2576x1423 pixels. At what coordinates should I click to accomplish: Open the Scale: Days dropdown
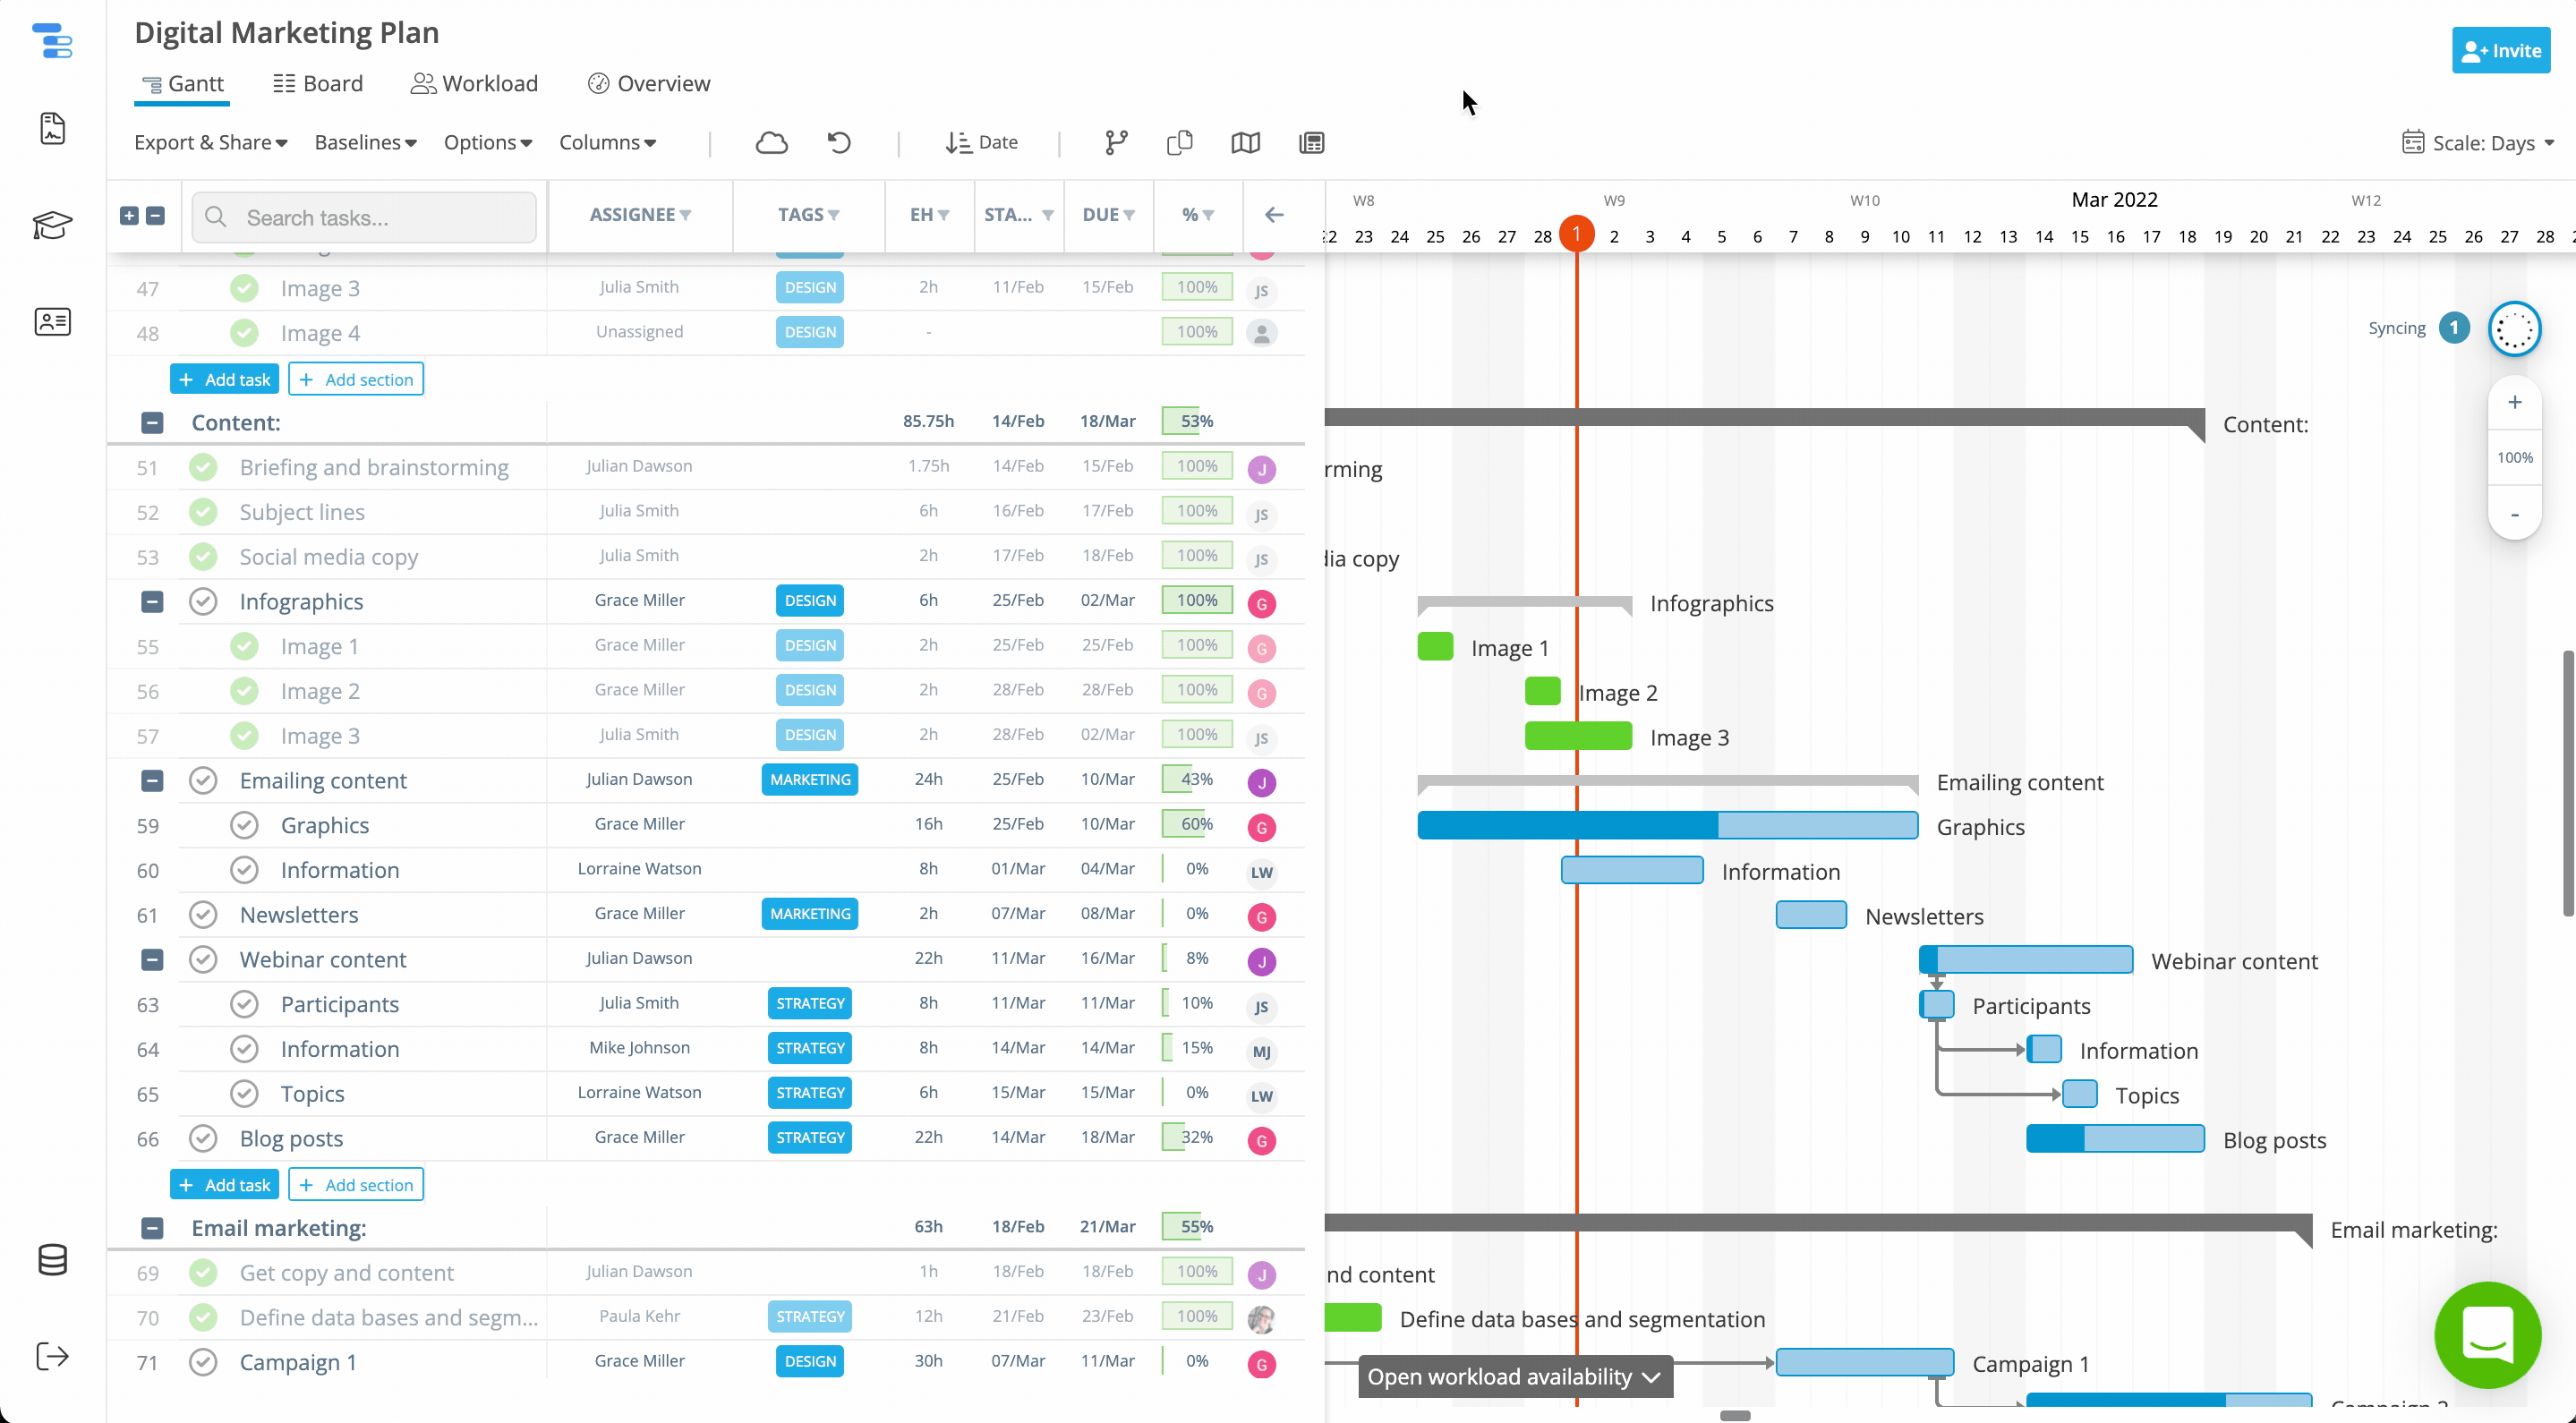pos(2479,143)
